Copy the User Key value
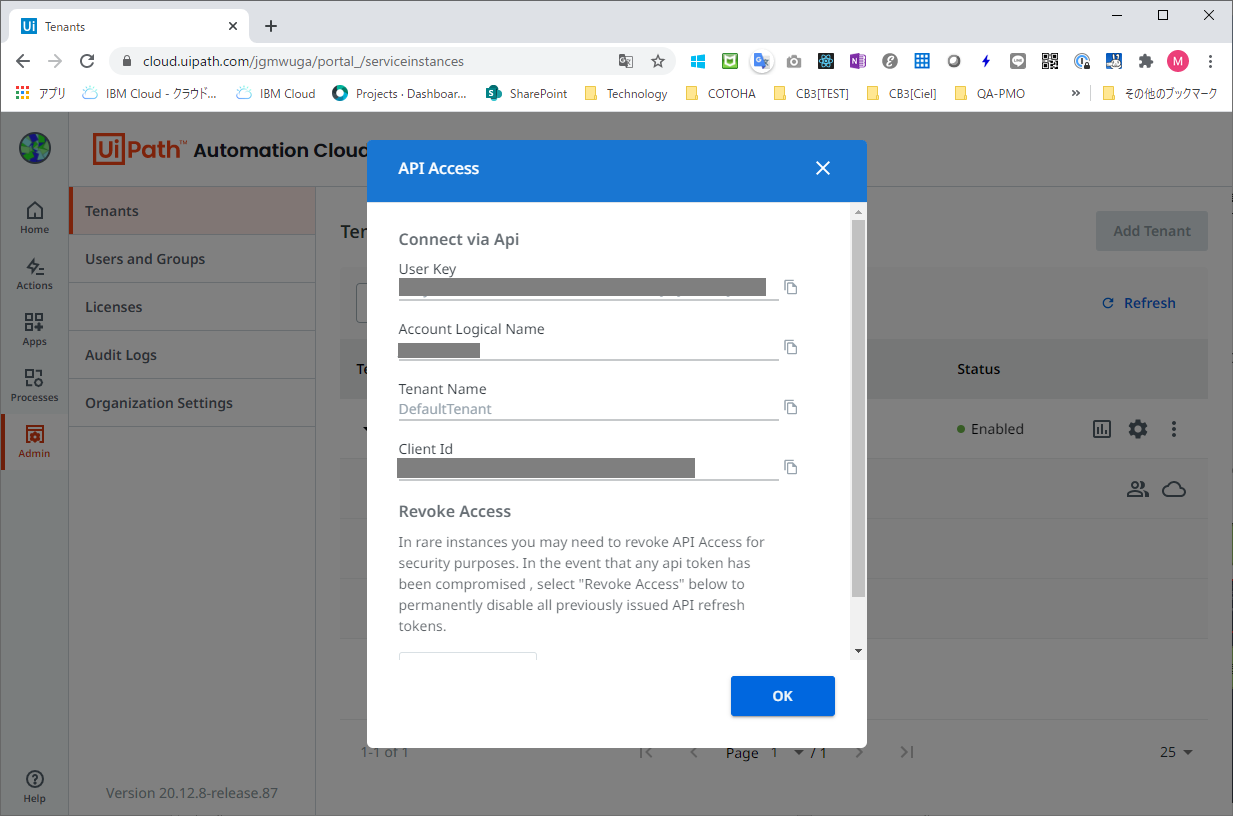Image resolution: width=1233 pixels, height=816 pixels. tap(790, 288)
